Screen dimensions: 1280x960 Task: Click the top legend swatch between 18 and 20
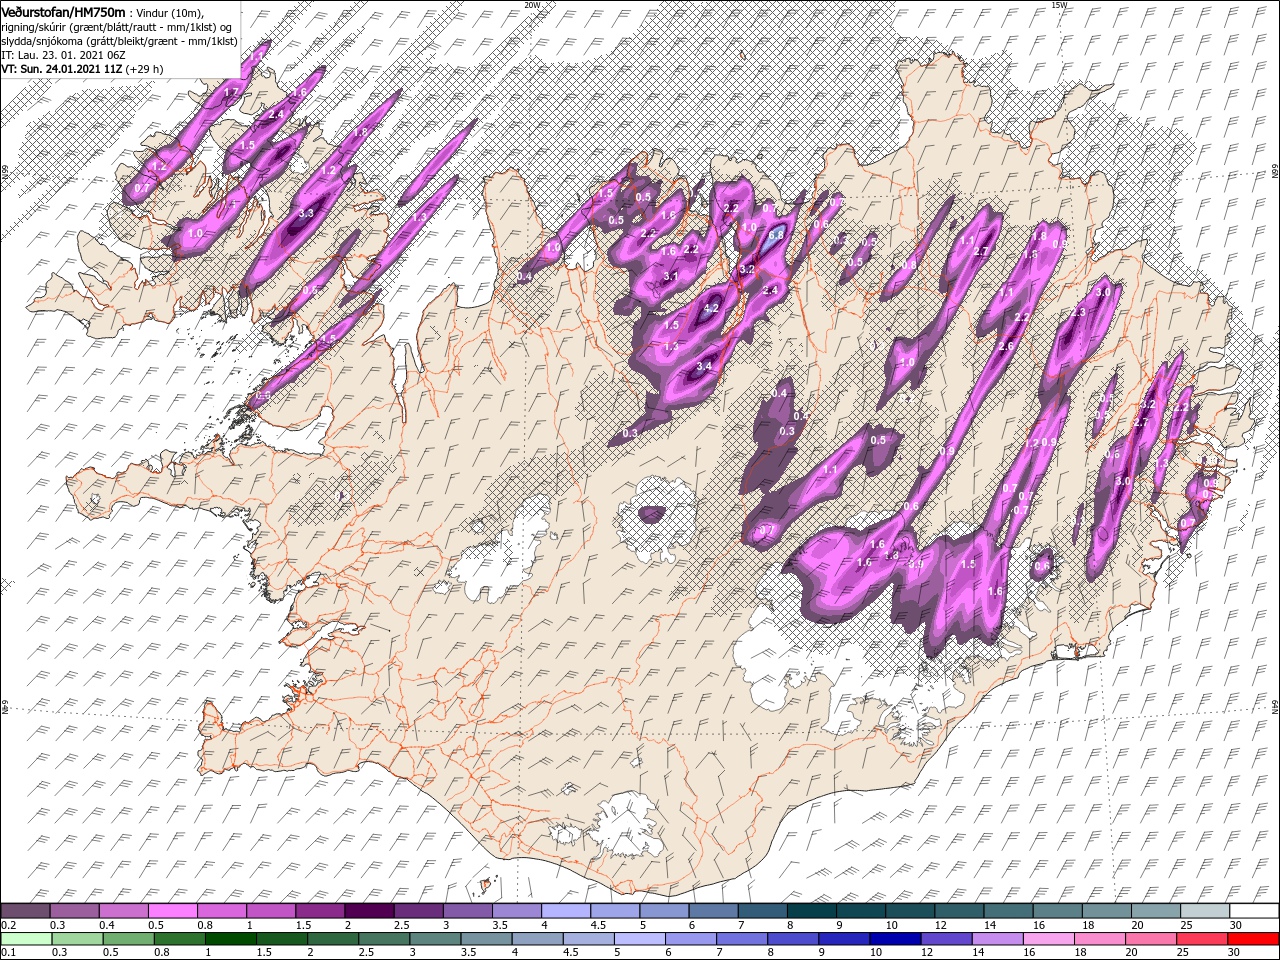coord(1105,911)
